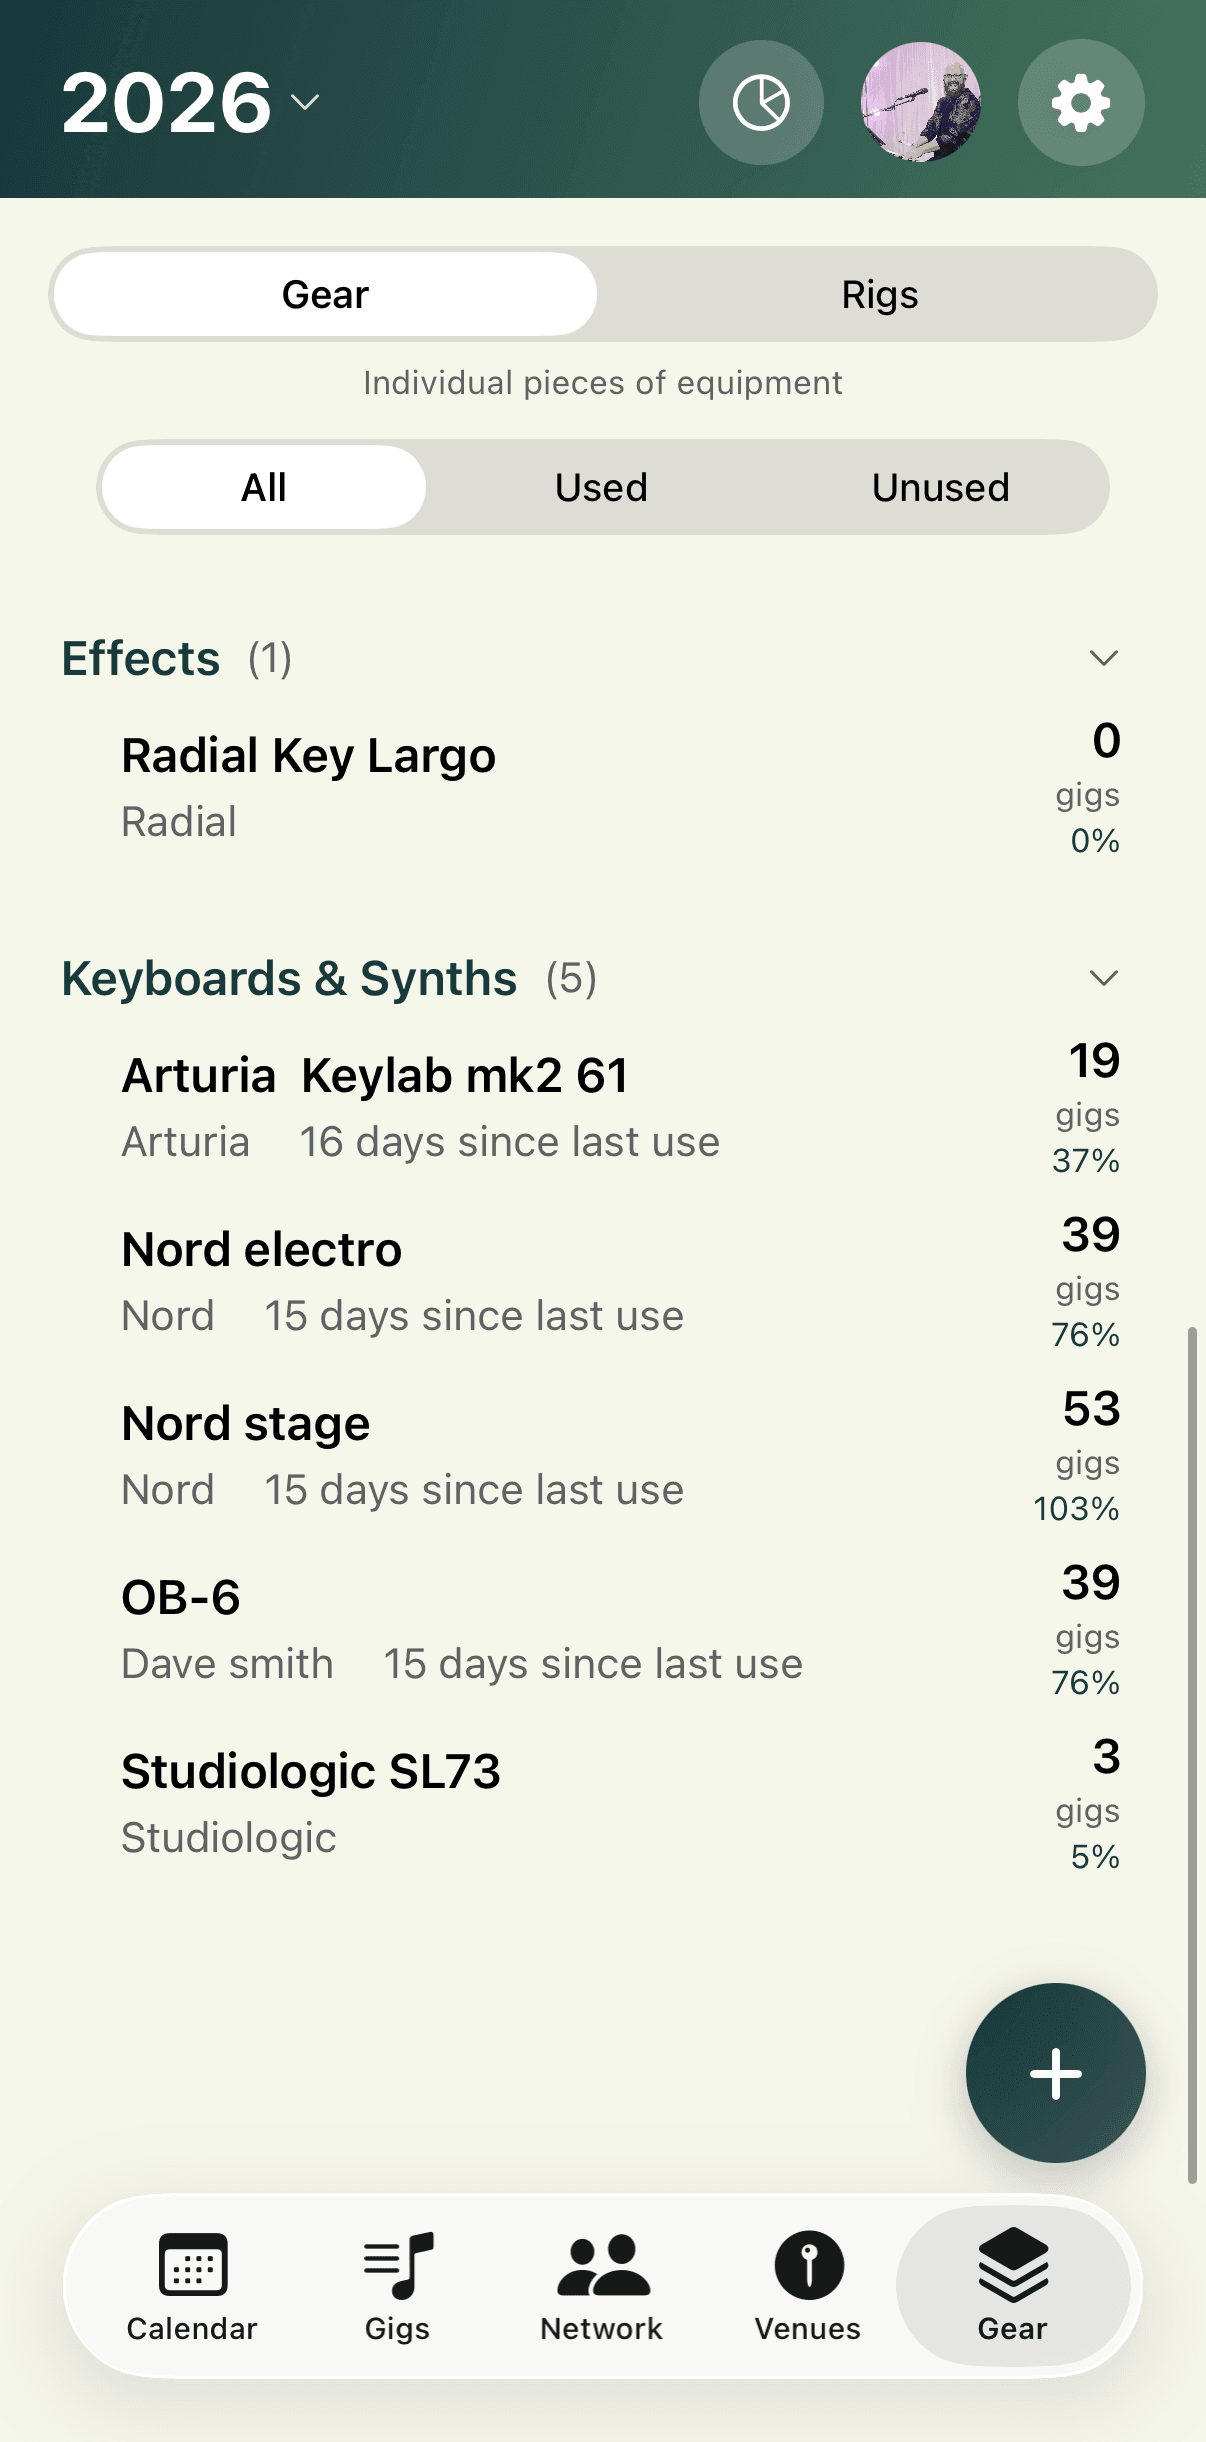Open the Venues pin icon
Viewport: 1206px width, 2442px height.
pyautogui.click(x=808, y=2266)
